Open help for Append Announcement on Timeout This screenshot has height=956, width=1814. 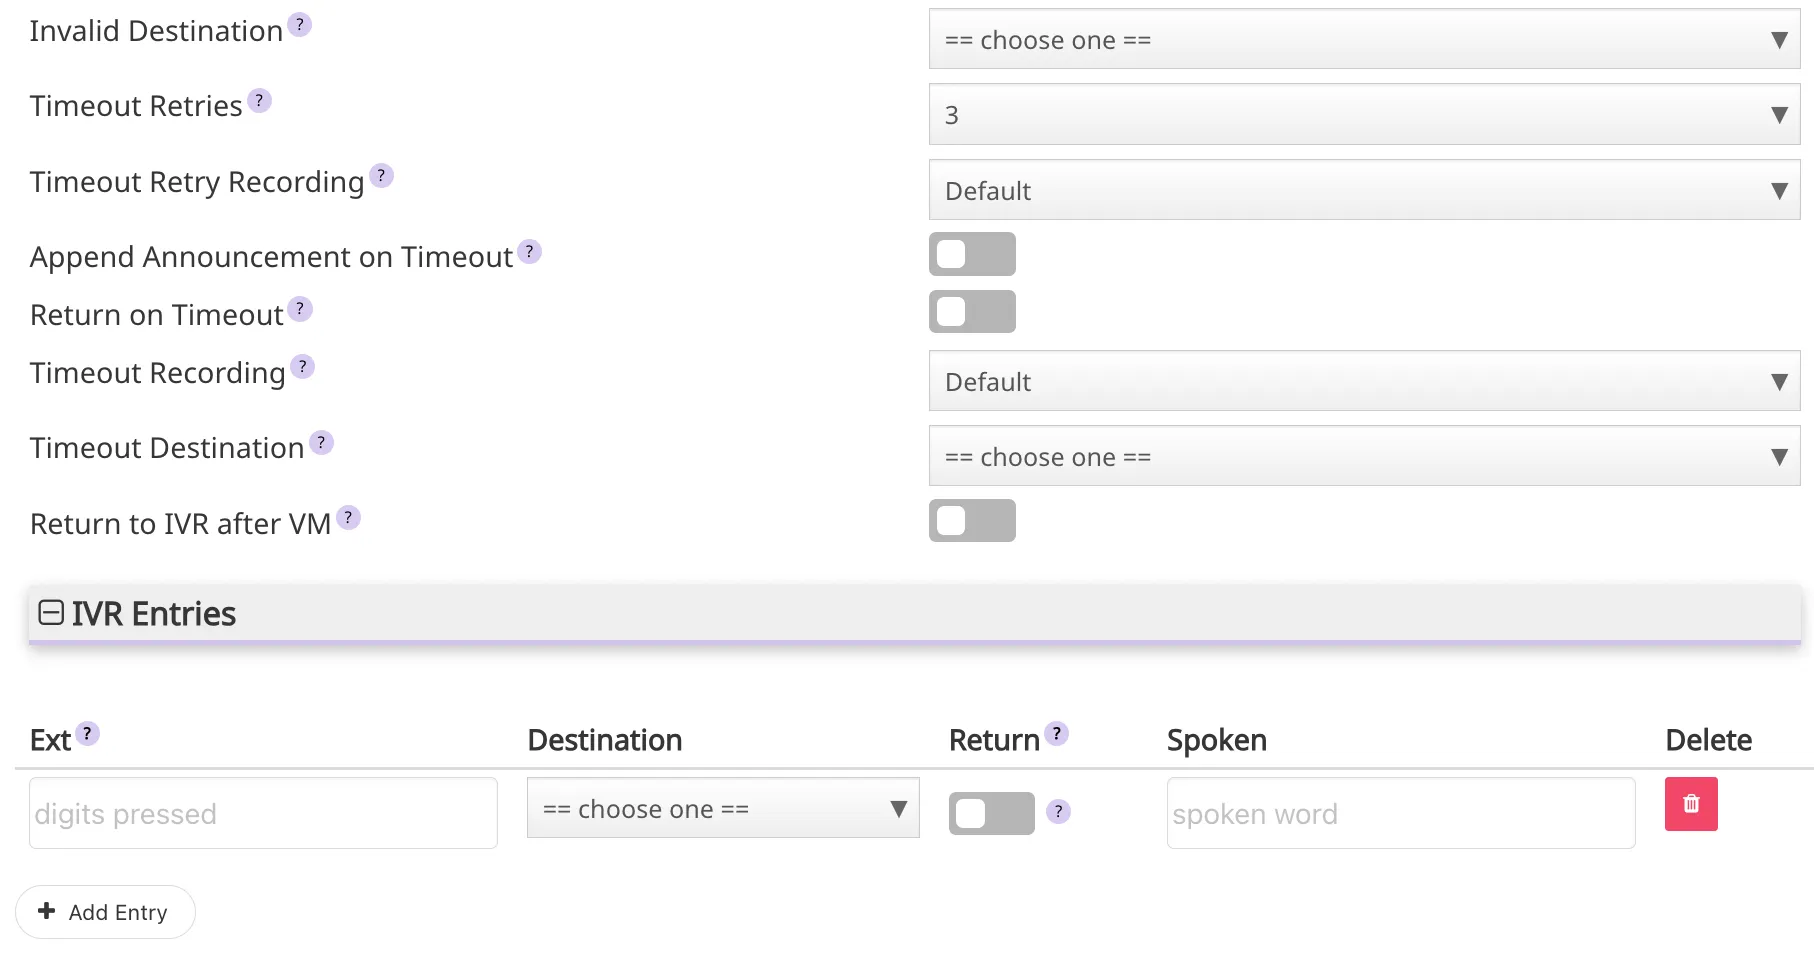(529, 251)
